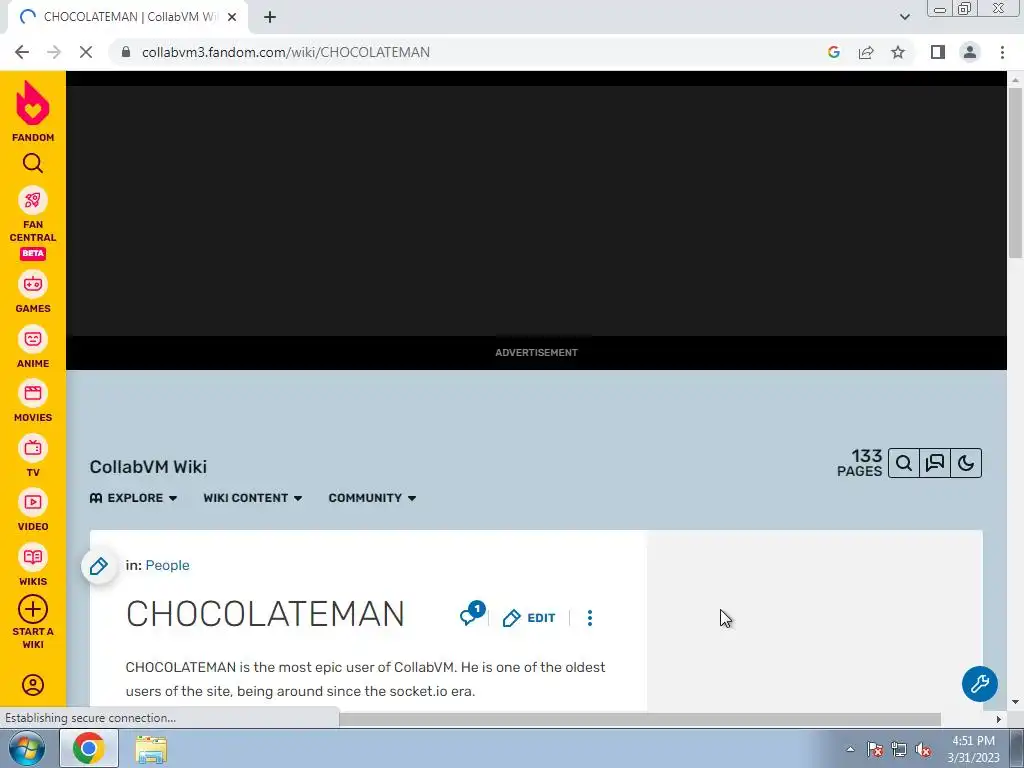Click the vertical page scrollbar thumb
The image size is (1024, 768).
tap(1015, 173)
